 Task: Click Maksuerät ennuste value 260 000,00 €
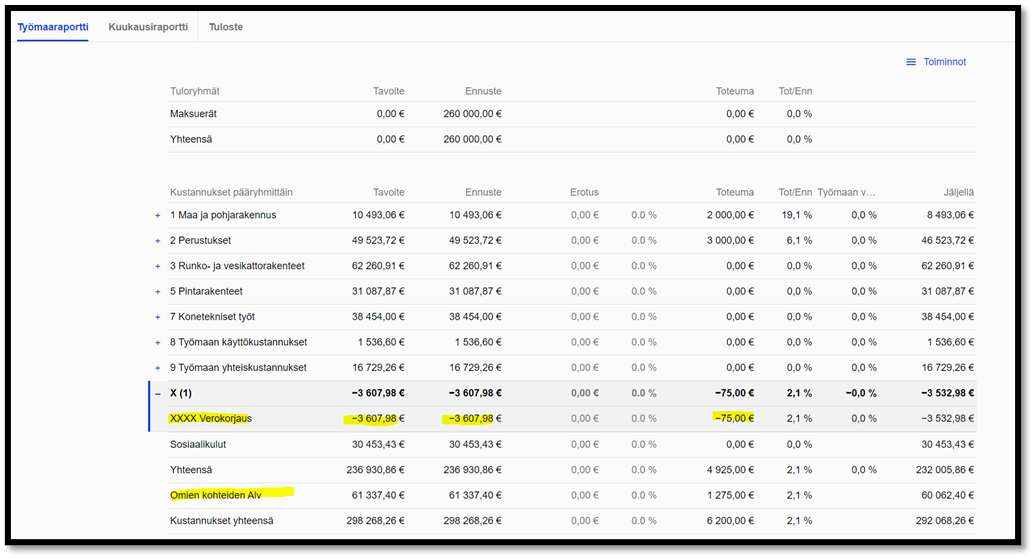[472, 113]
